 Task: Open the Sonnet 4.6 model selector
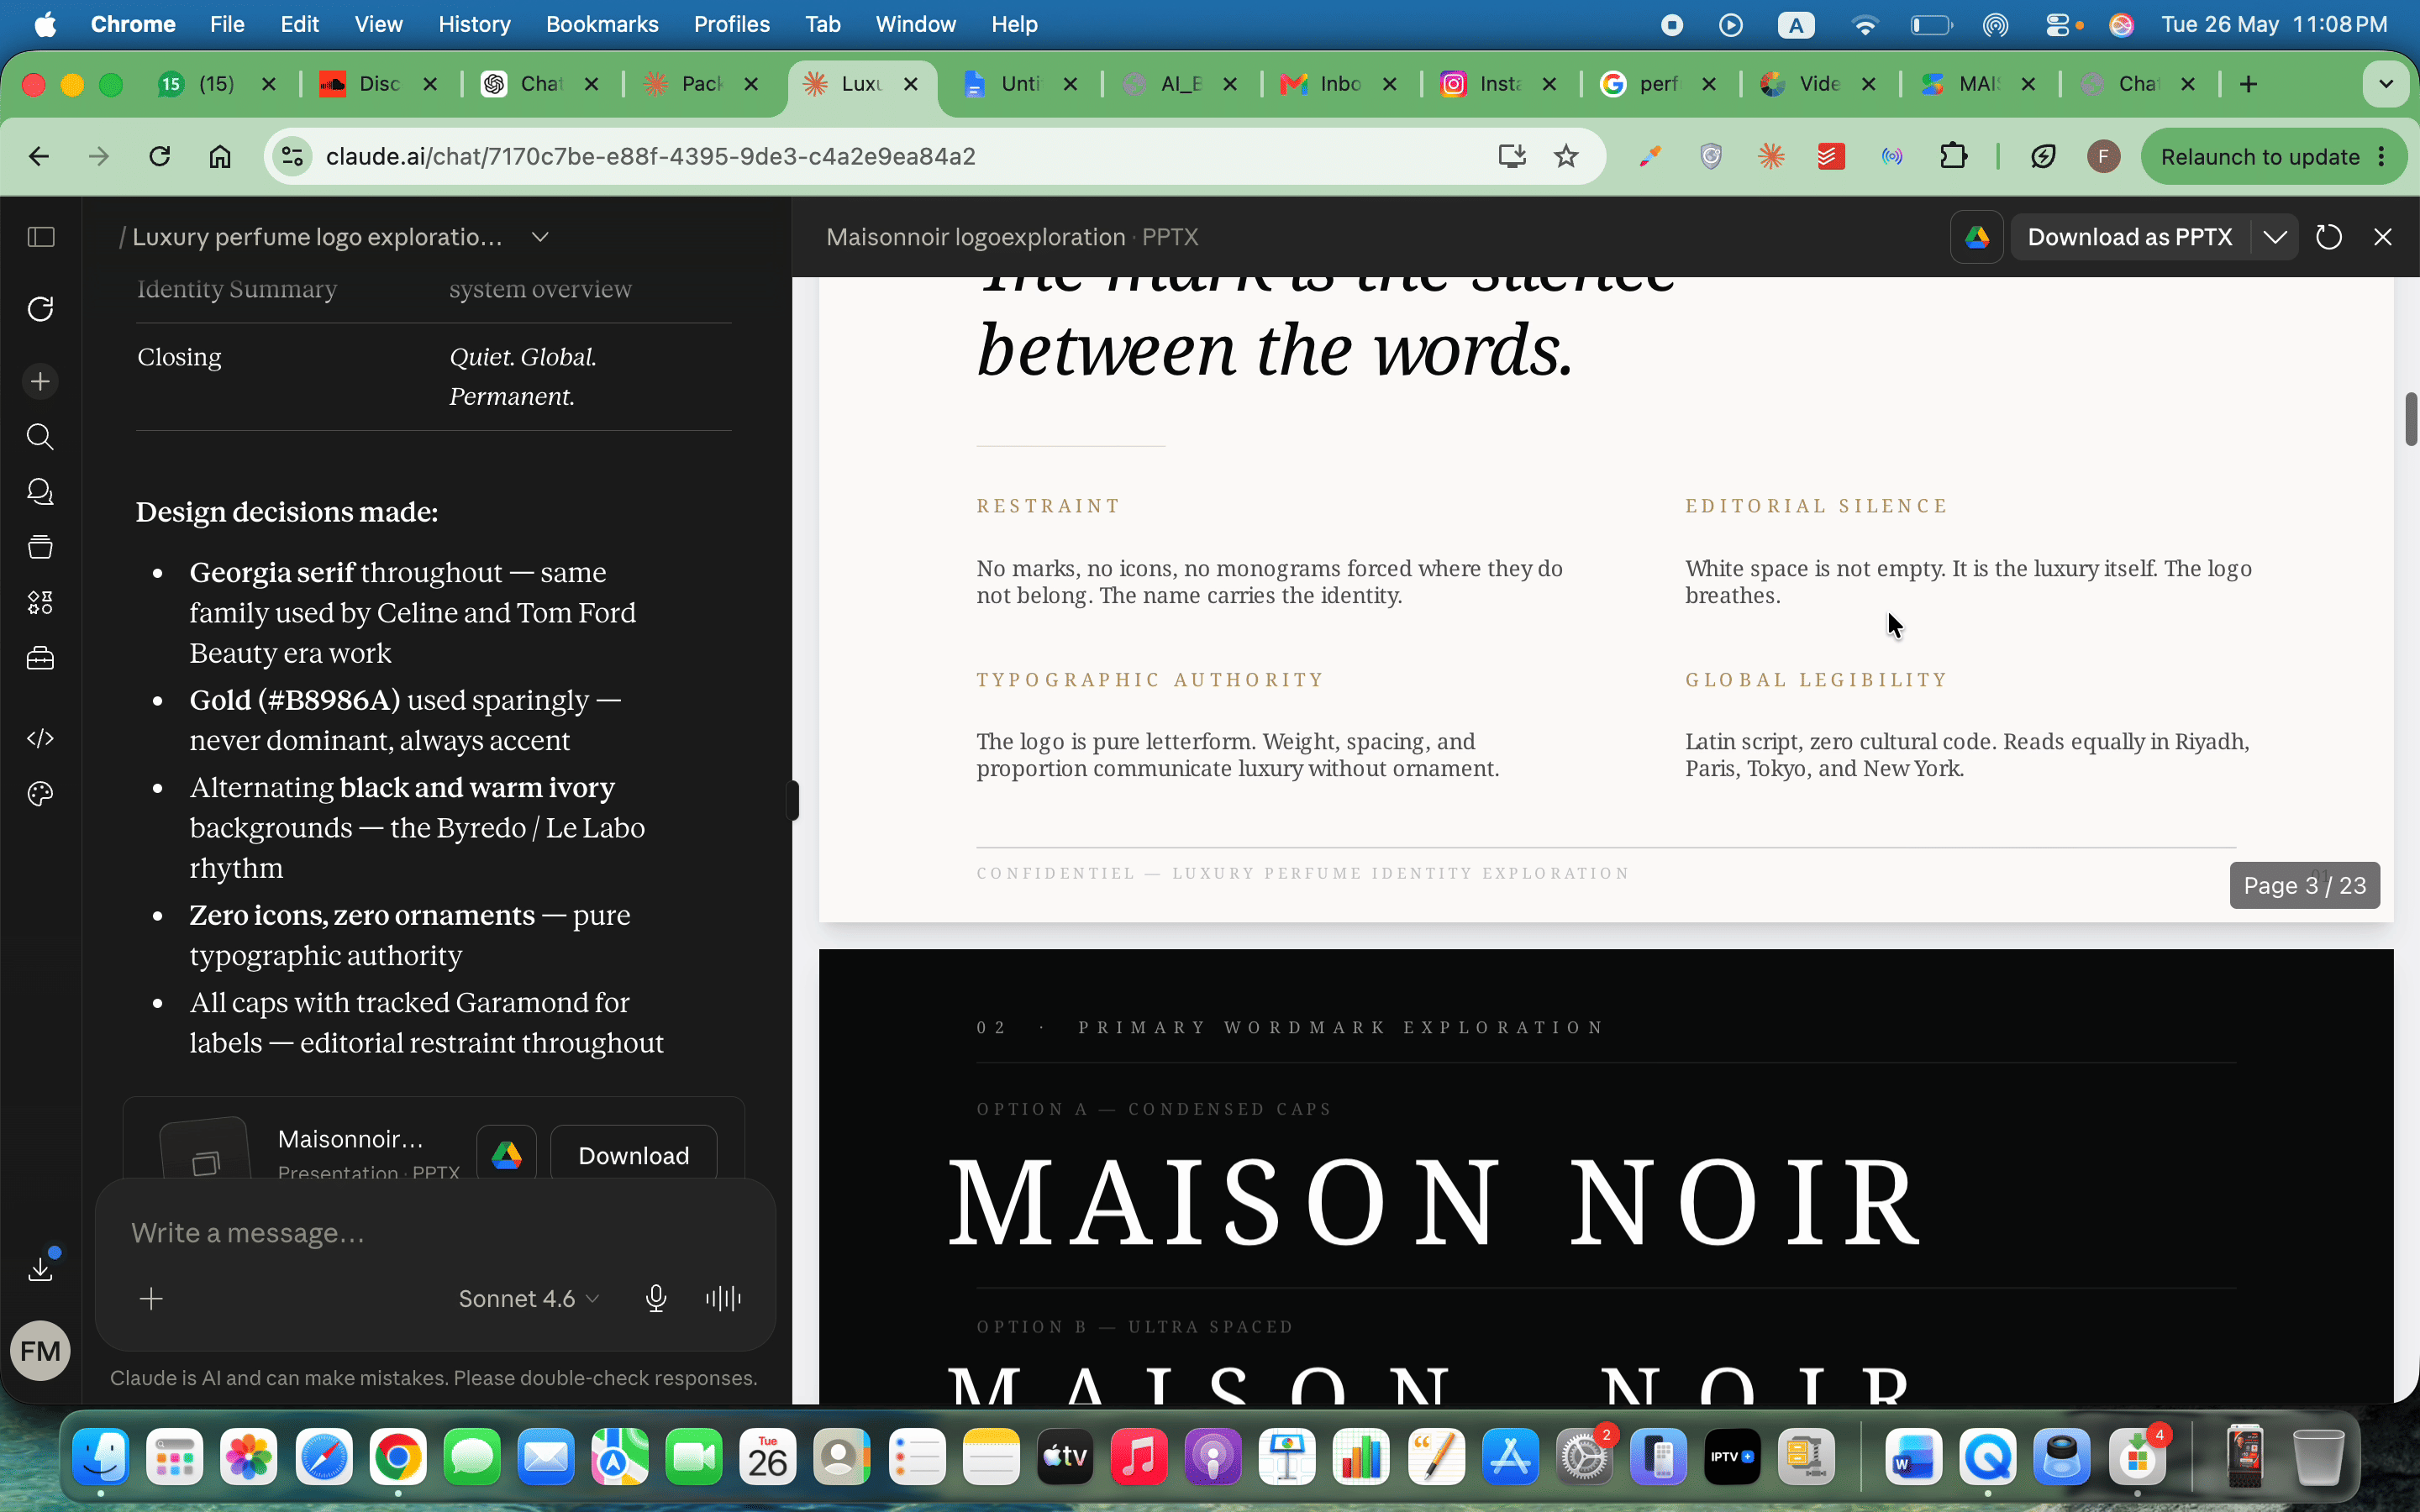click(528, 1299)
